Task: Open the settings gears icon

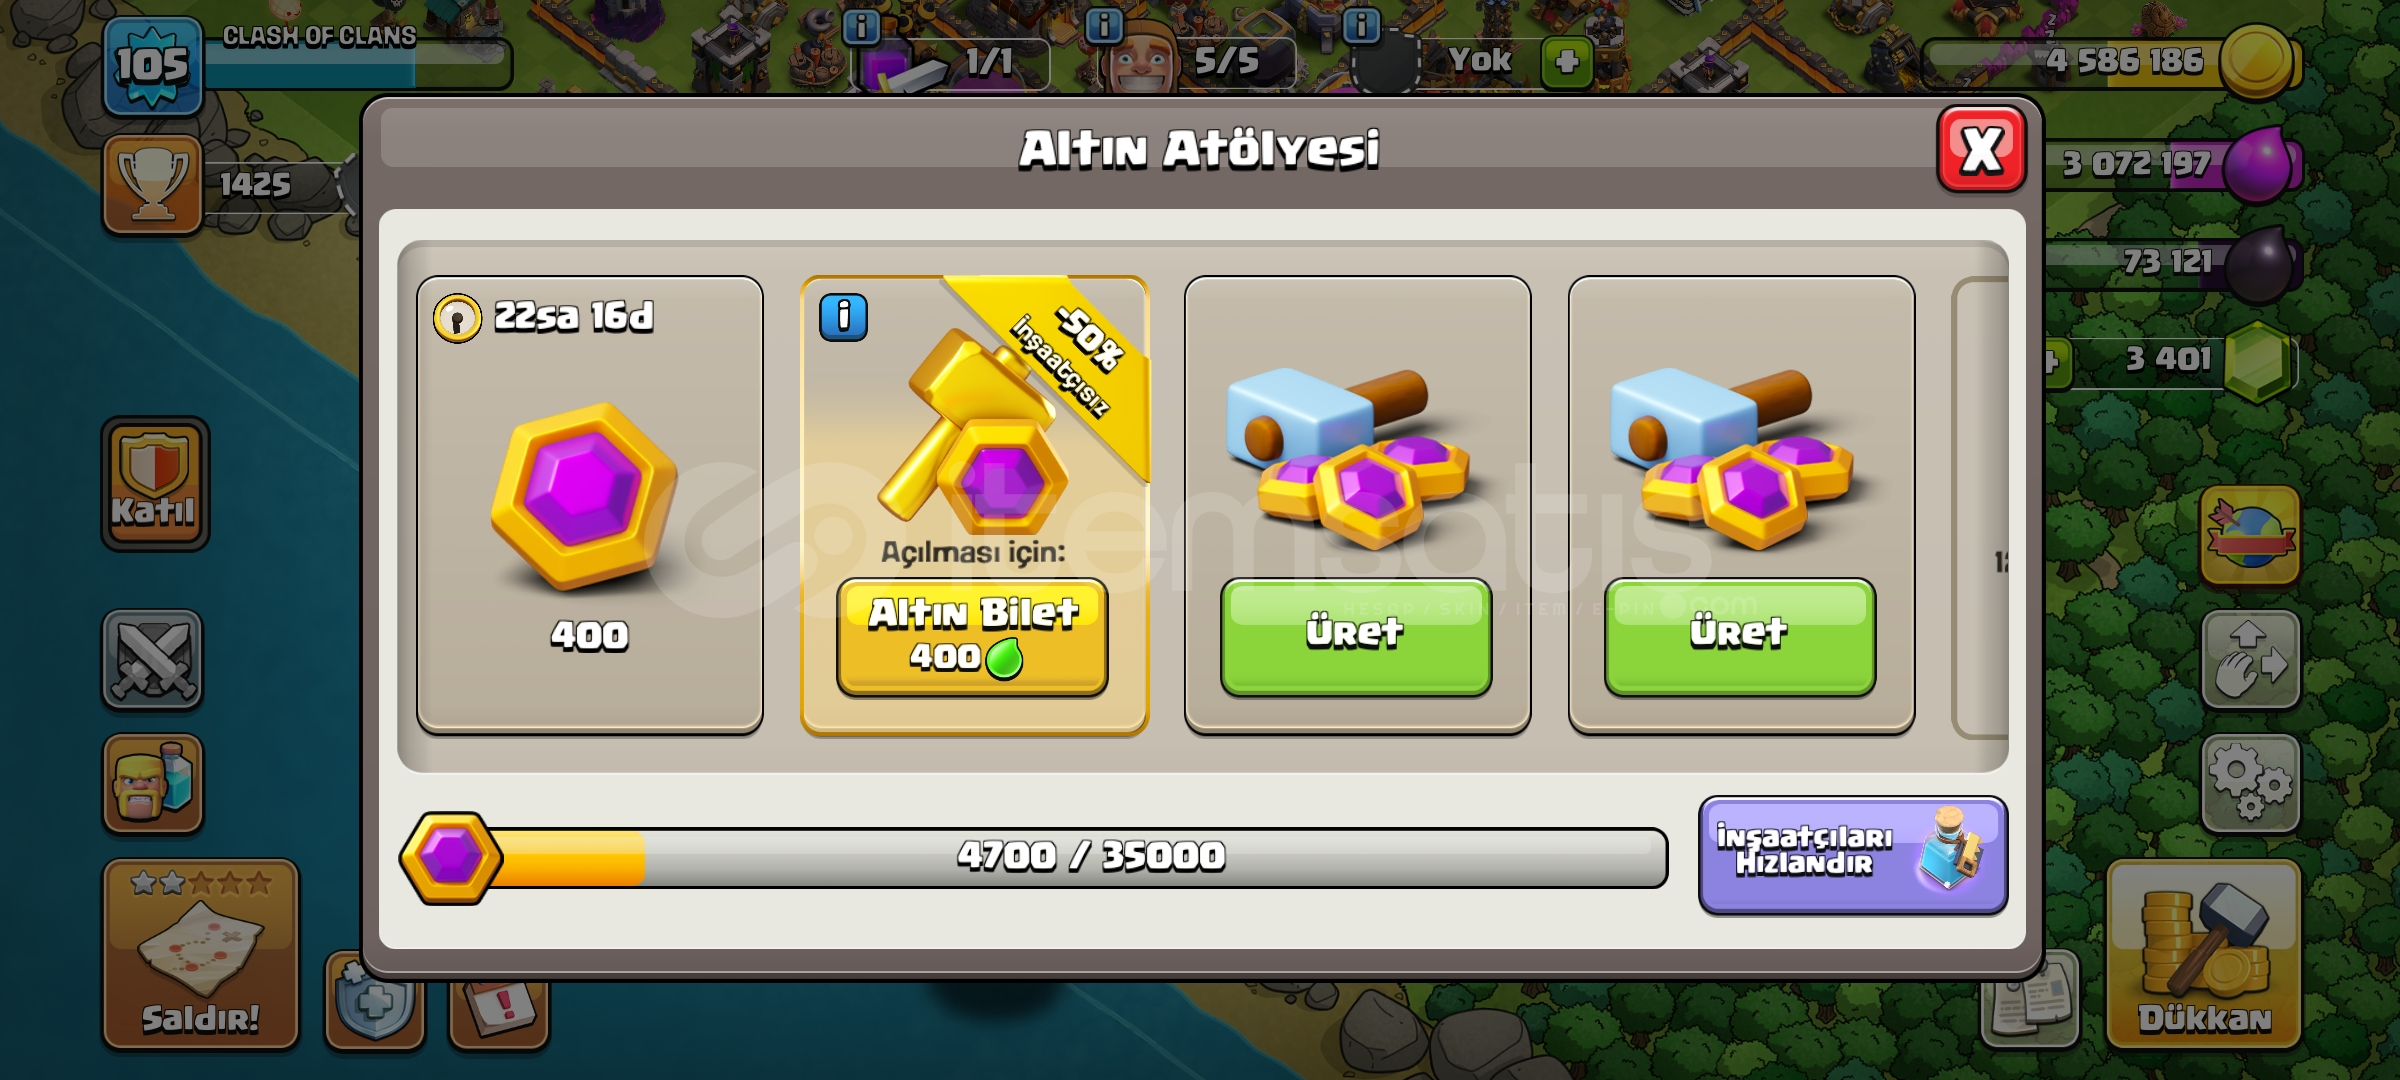Action: pyautogui.click(x=2250, y=783)
